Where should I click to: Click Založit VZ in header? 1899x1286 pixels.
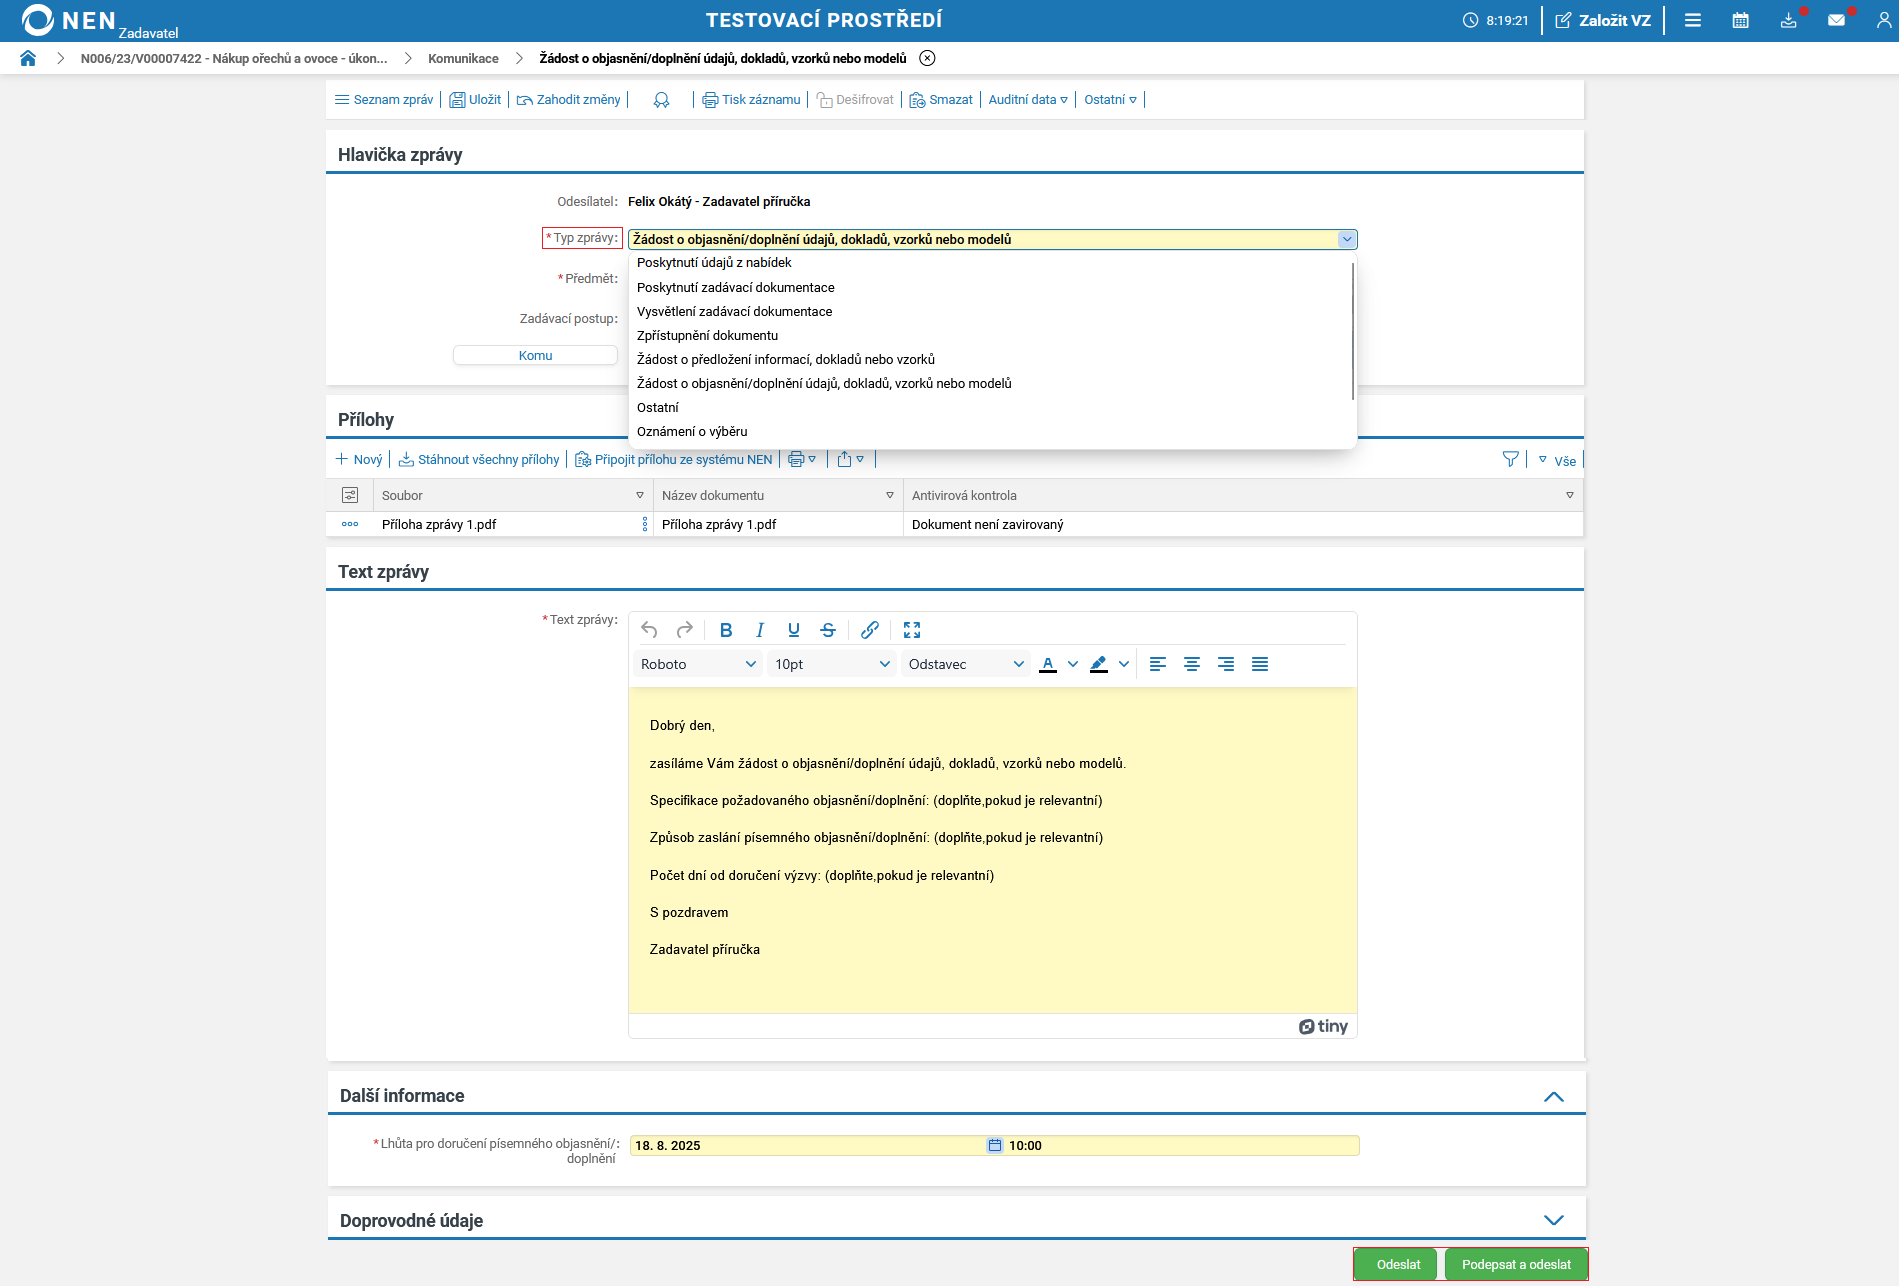[1603, 20]
